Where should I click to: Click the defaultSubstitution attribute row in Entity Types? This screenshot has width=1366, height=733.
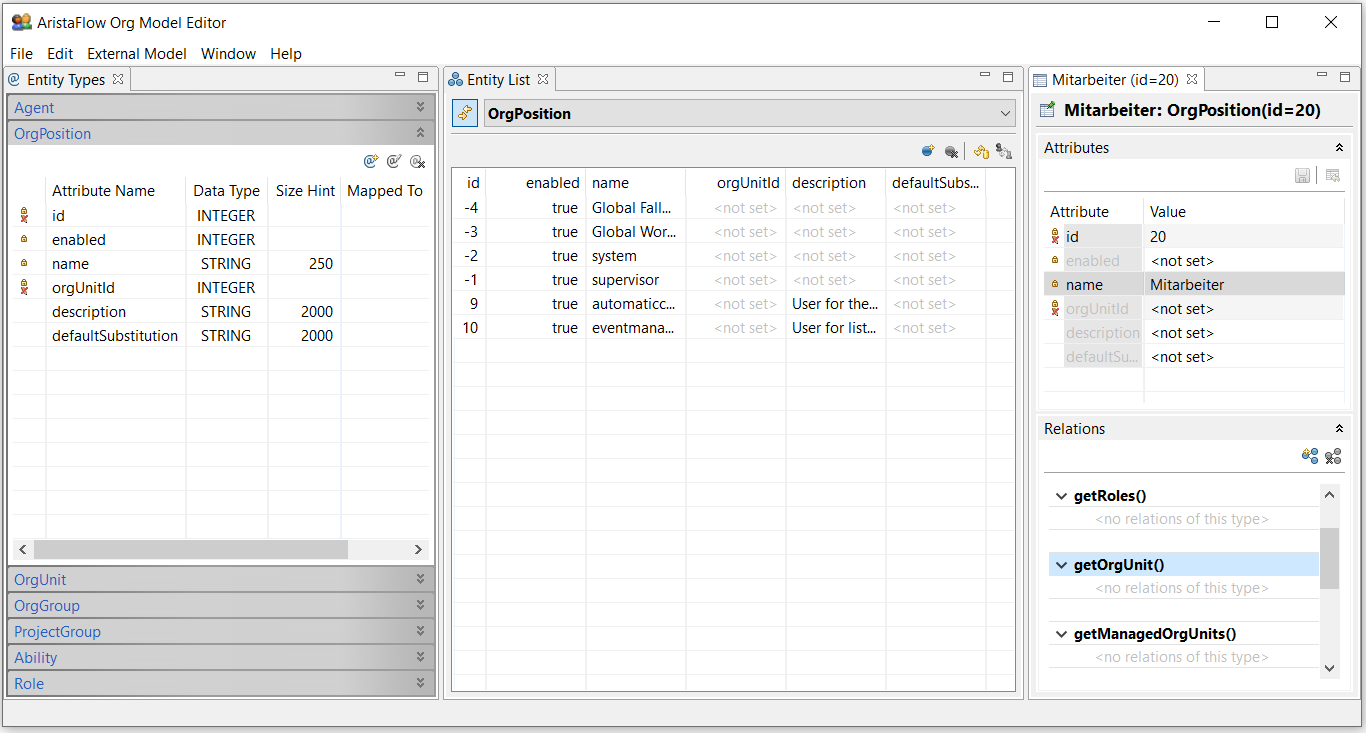[x=220, y=336]
